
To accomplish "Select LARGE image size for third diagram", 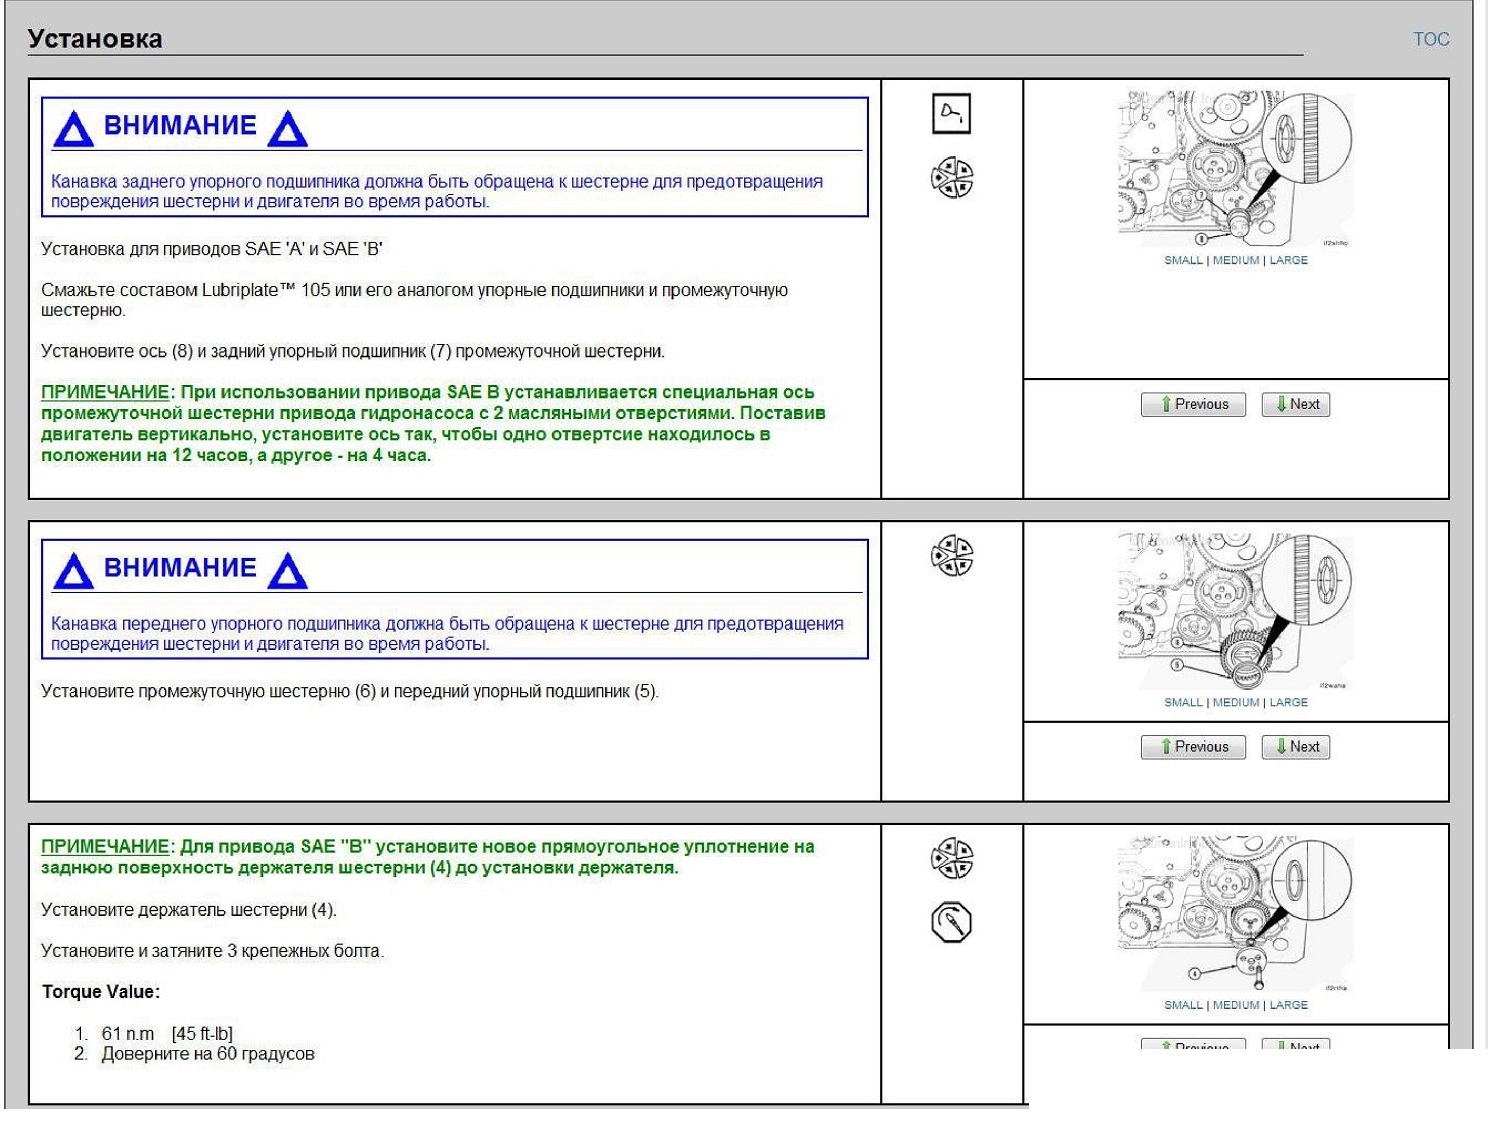I will (x=1289, y=1005).
